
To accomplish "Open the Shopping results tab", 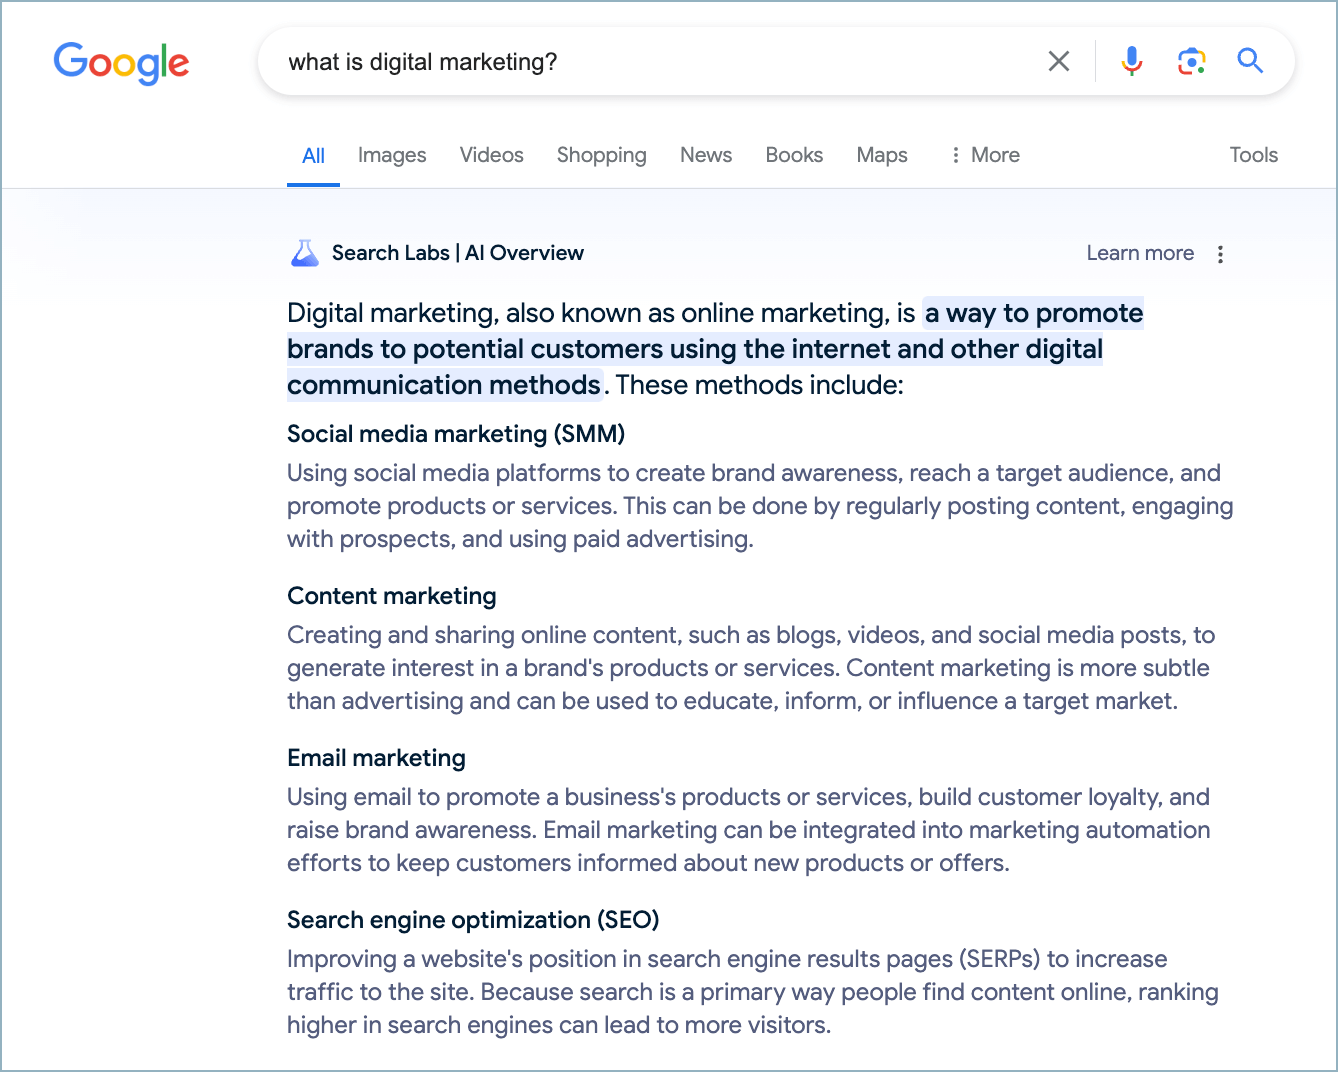I will [x=601, y=155].
